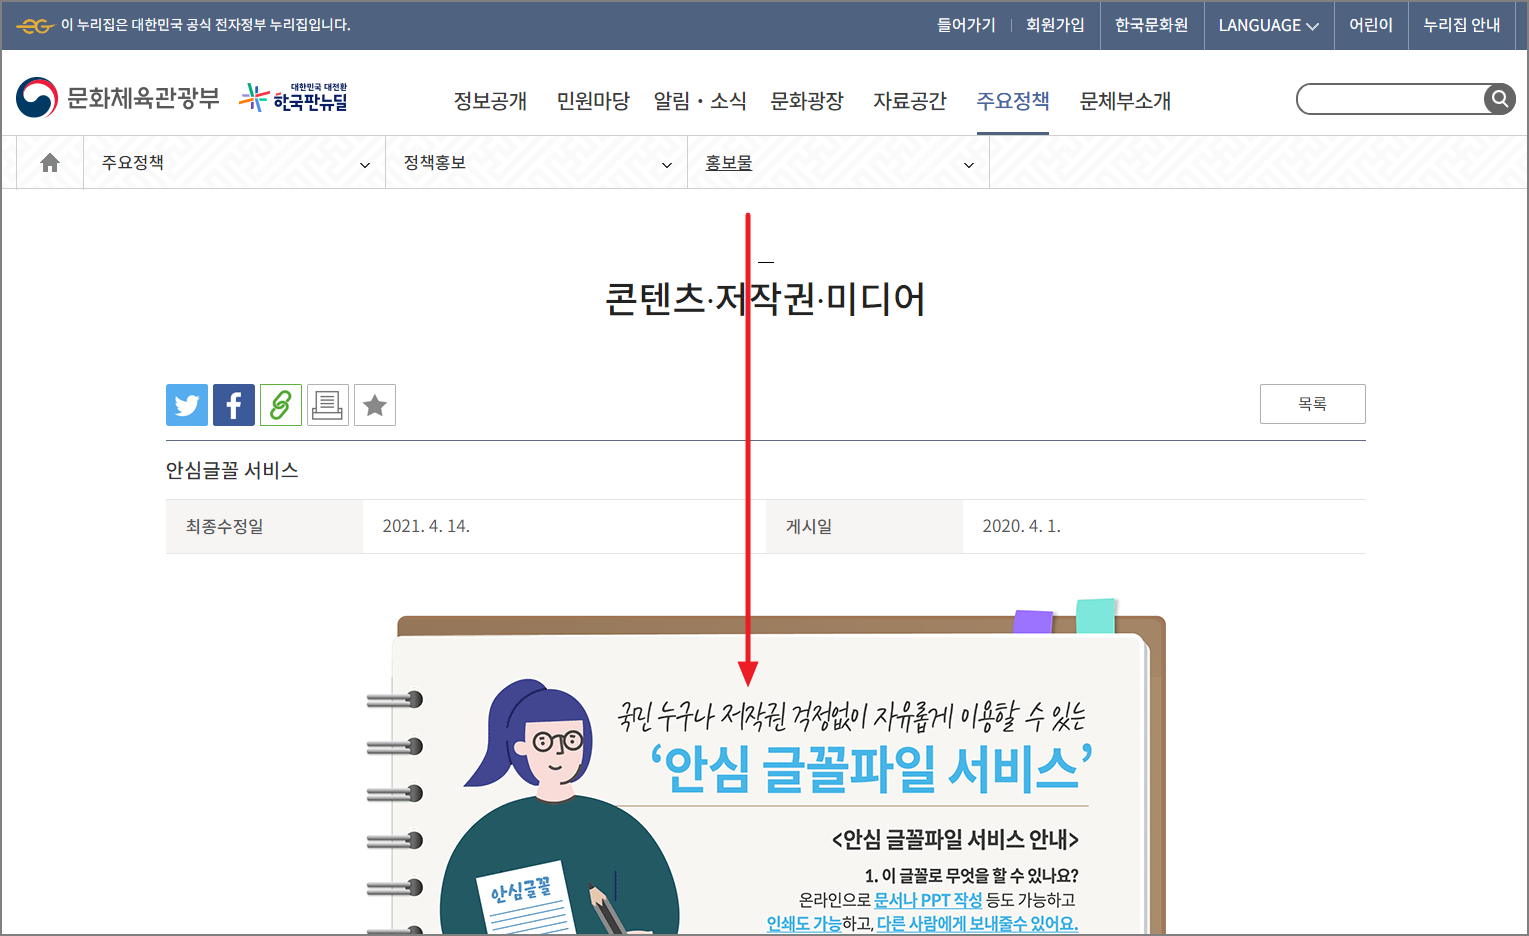Open the 알림·소식 menu

tap(700, 101)
